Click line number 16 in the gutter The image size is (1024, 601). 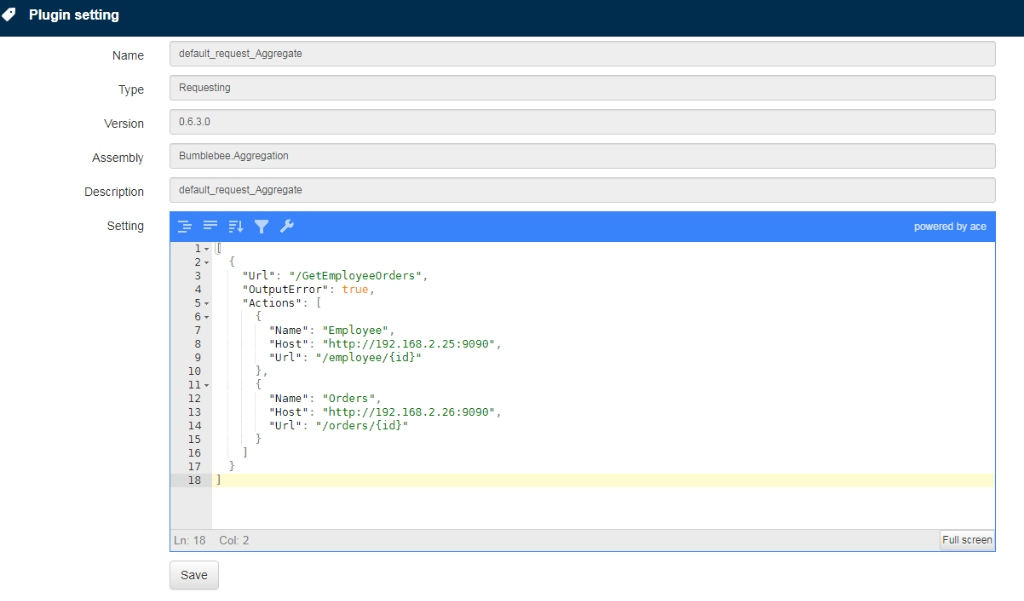click(195, 453)
